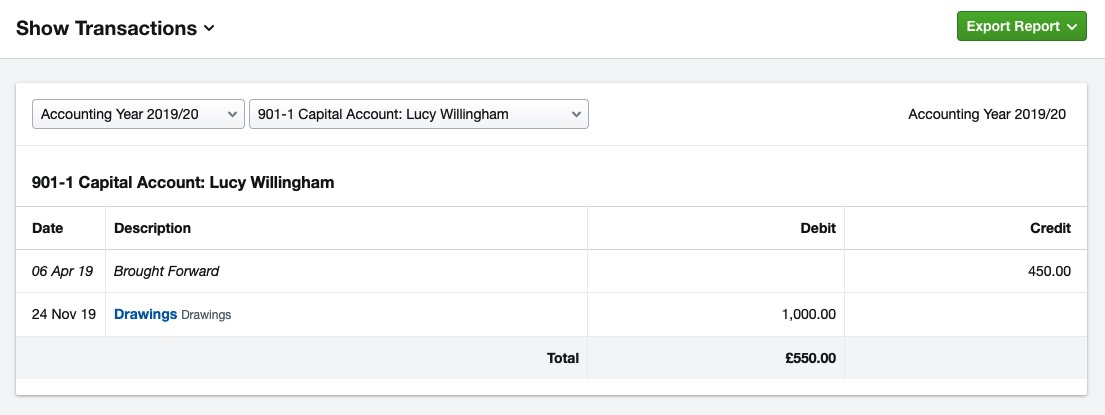This screenshot has width=1105, height=415.
Task: Click the Accounting Year dropdown's chevron arrow
Action: (232, 114)
